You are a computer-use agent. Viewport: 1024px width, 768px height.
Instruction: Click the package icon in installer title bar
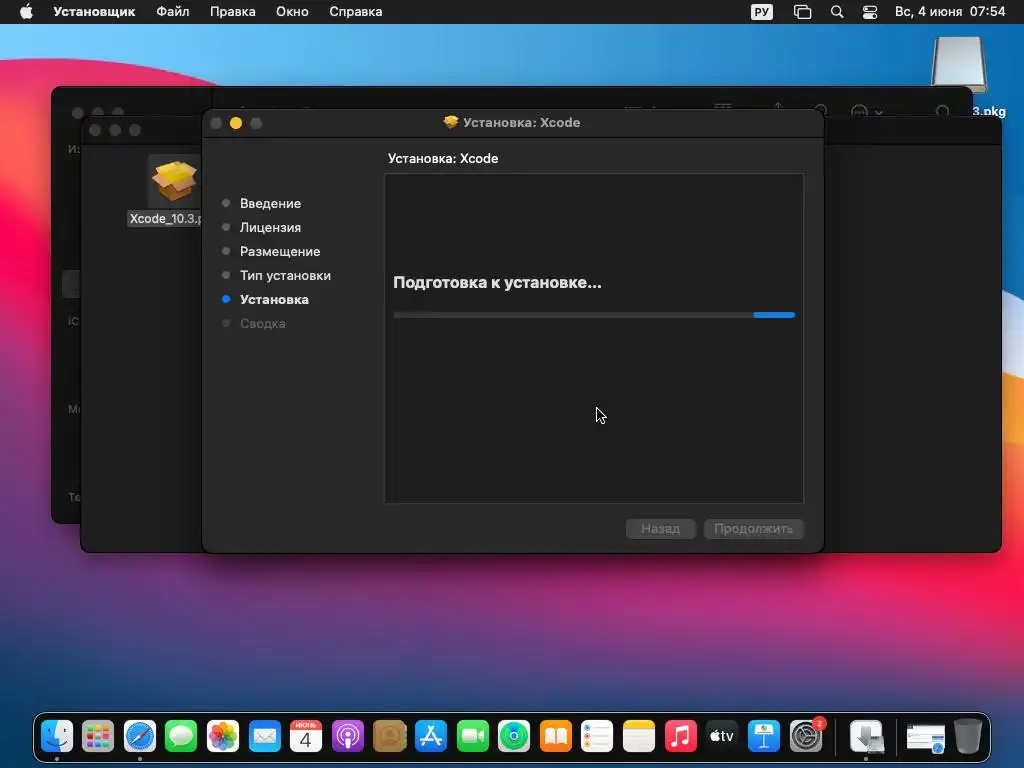(451, 122)
